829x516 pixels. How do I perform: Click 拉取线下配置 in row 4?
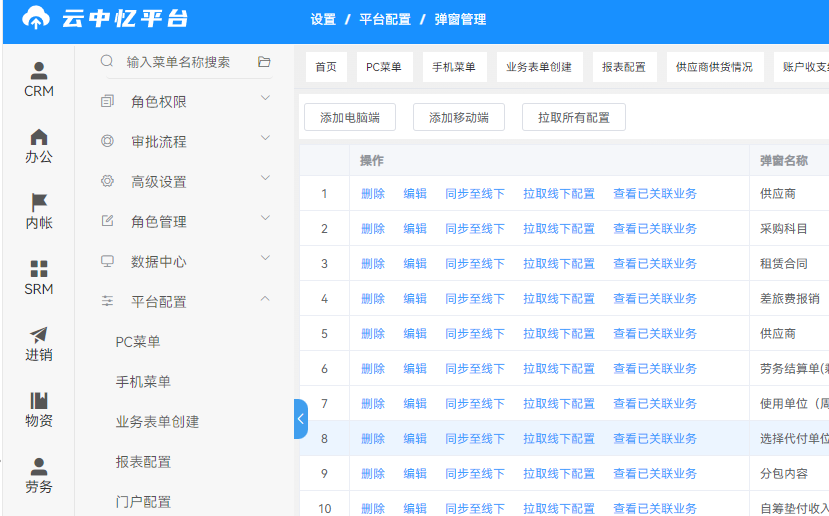coord(559,298)
